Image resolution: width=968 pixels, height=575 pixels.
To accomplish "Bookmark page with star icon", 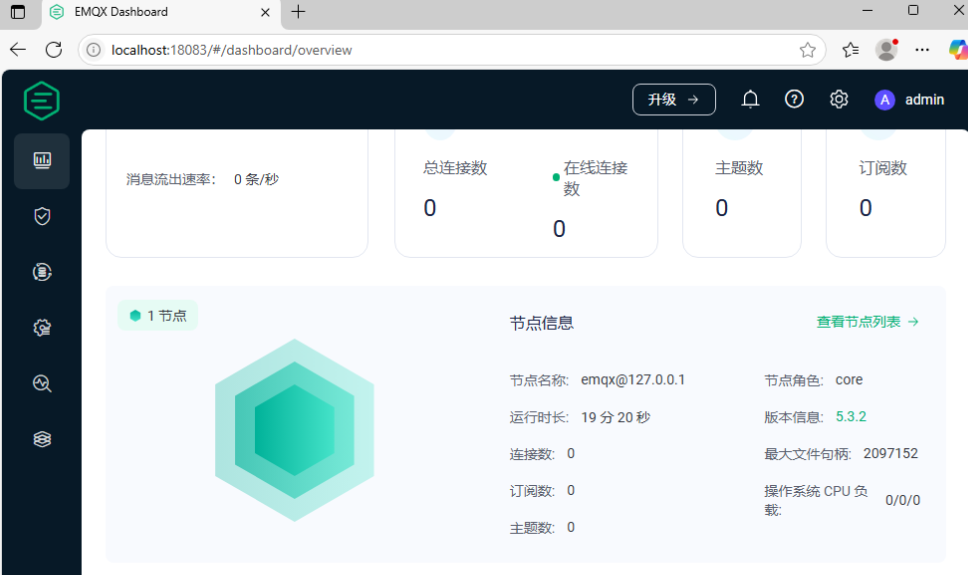I will coord(807,50).
